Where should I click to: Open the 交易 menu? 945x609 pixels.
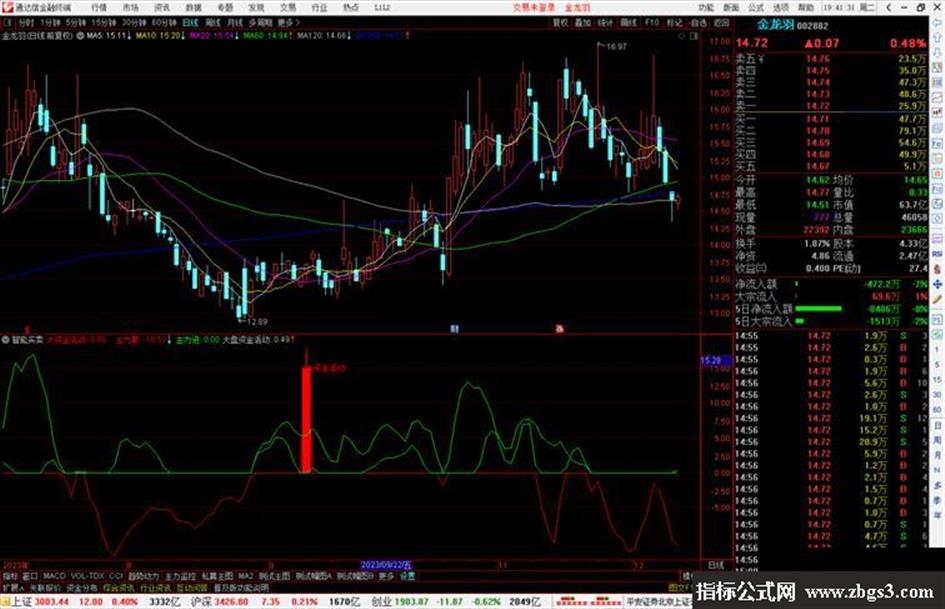288,7
